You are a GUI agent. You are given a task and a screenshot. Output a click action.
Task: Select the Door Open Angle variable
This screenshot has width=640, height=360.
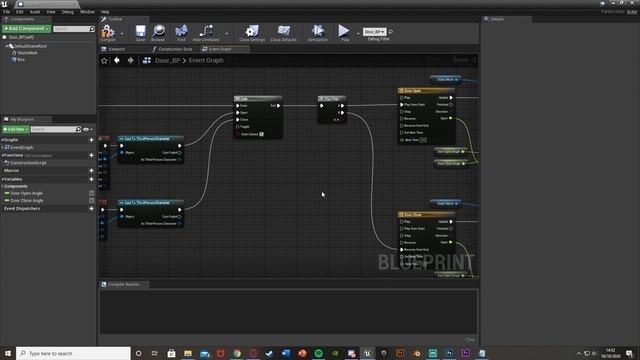pos(27,193)
